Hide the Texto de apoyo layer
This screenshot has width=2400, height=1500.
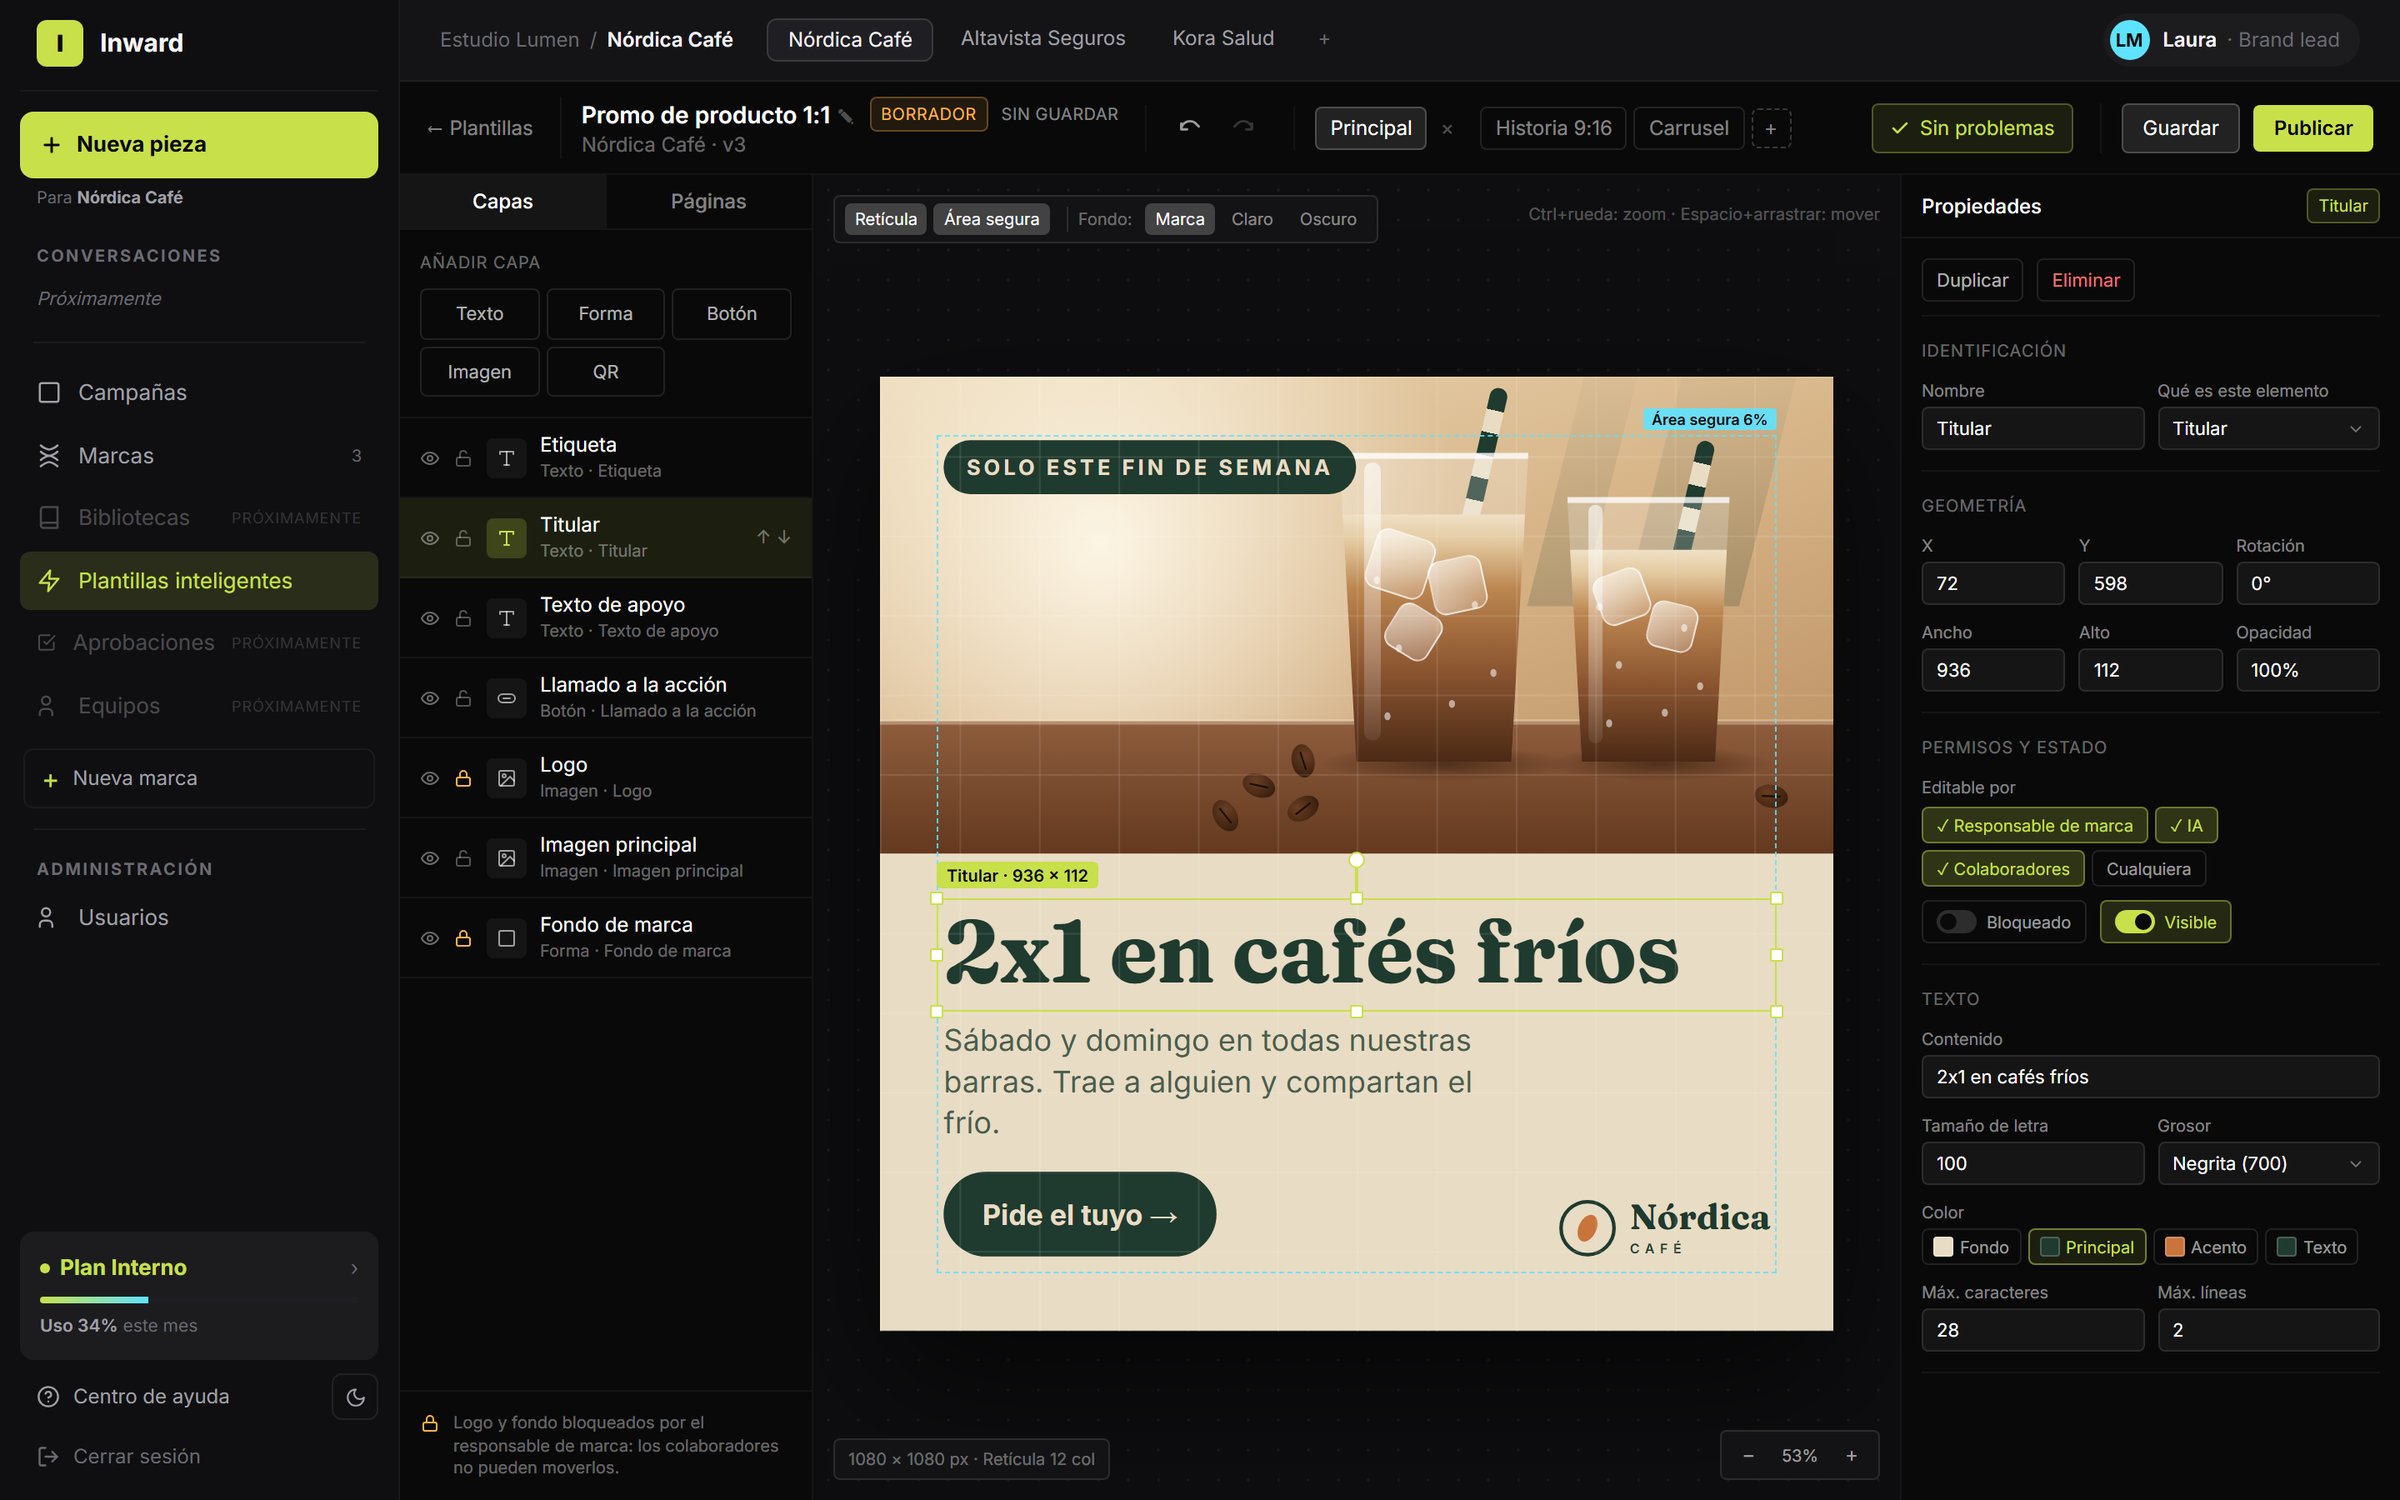tap(430, 618)
